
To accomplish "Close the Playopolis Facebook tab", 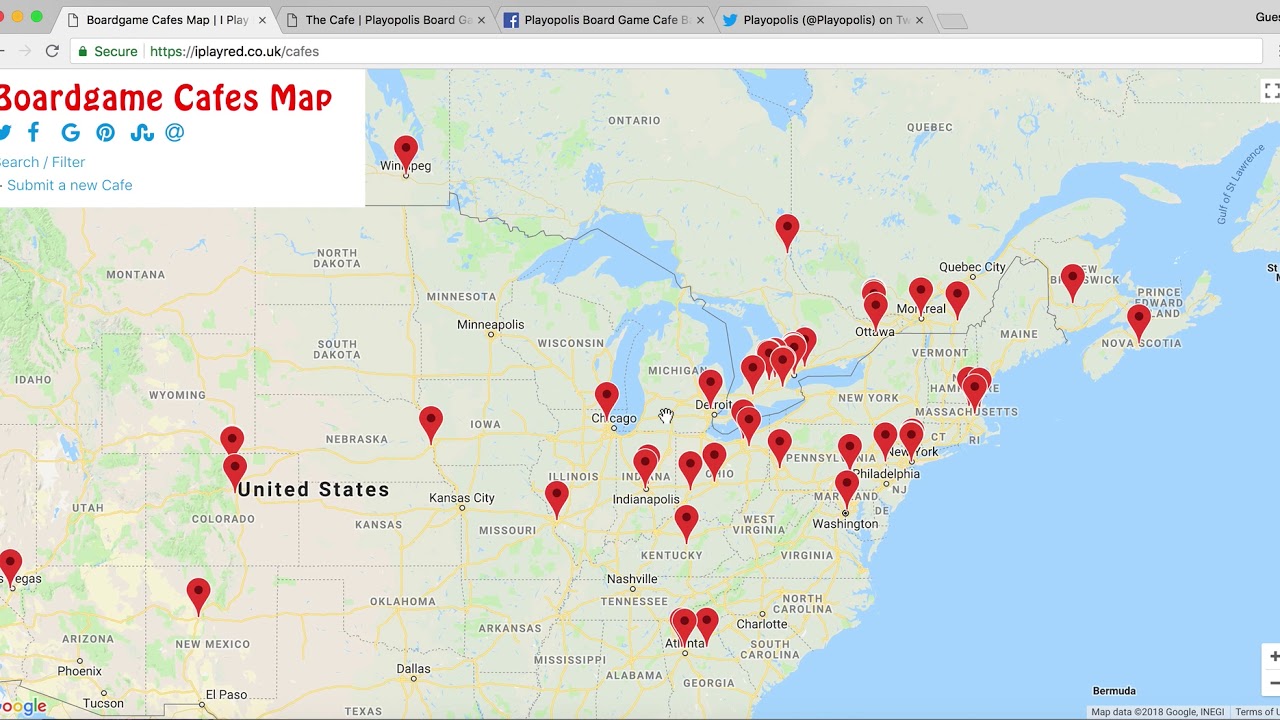I will 700,20.
